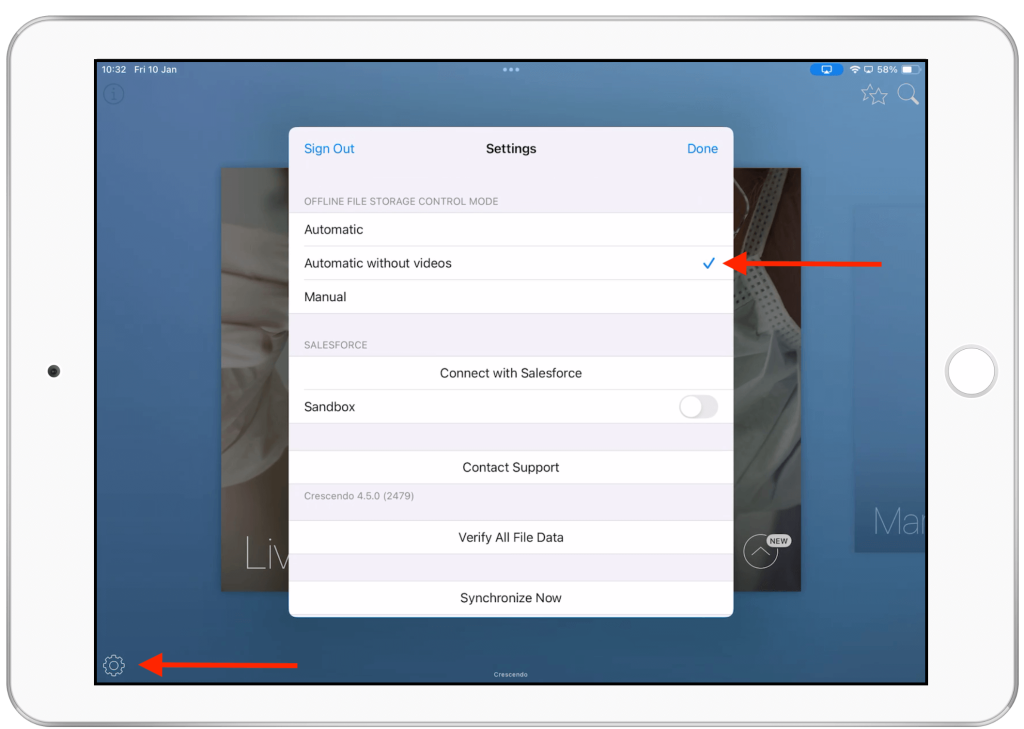Select the Manual storage control mode

(325, 296)
